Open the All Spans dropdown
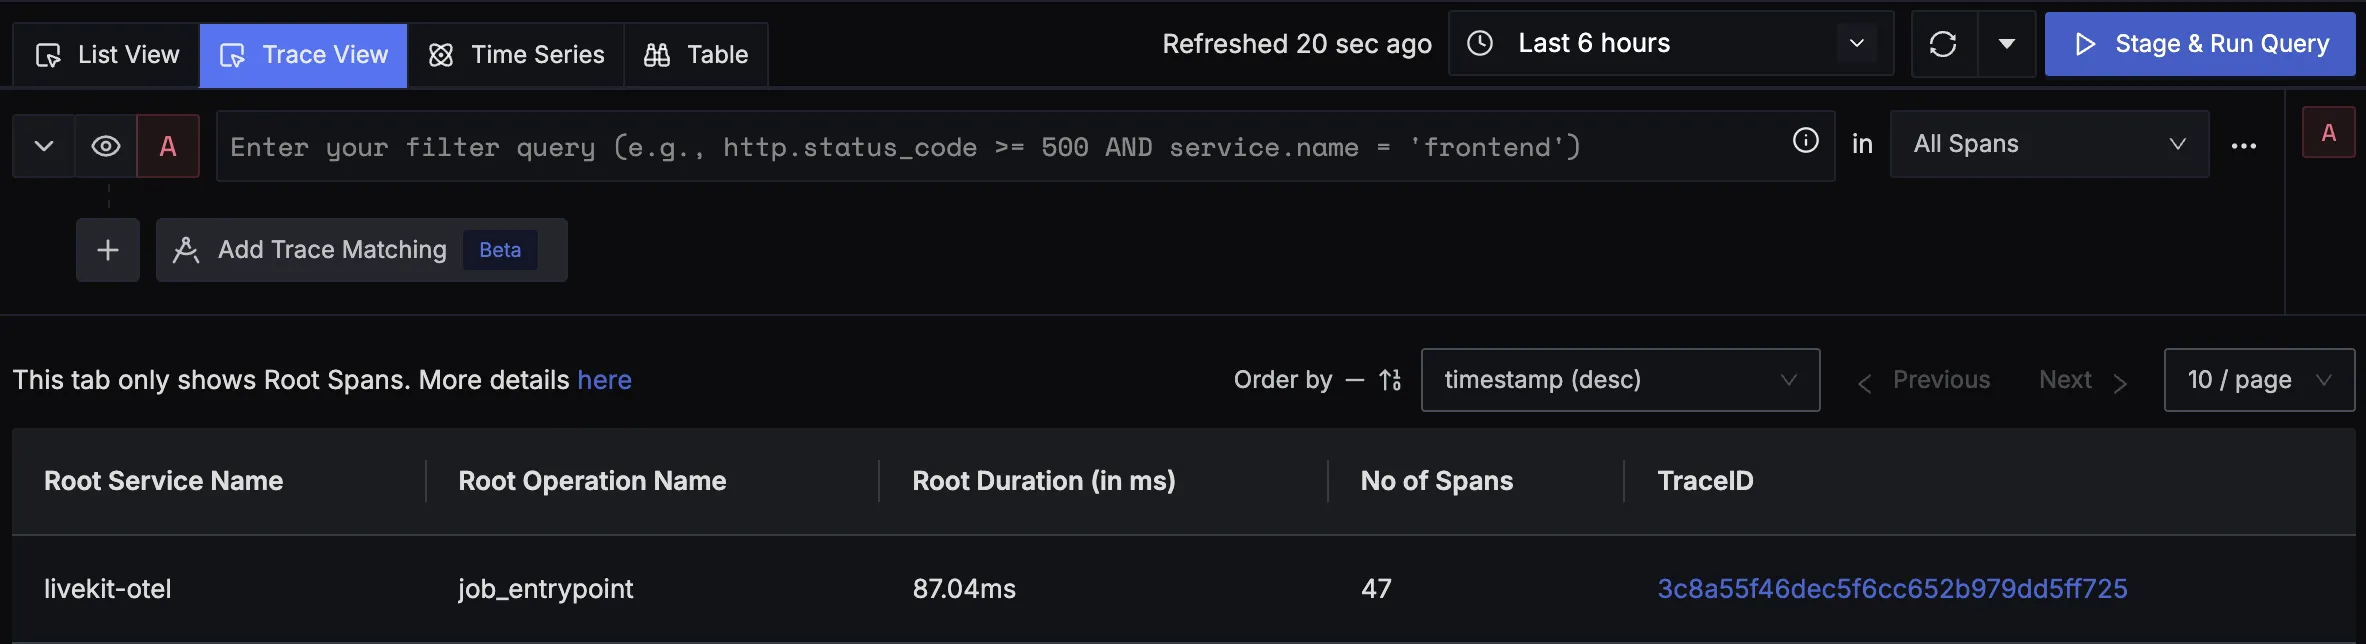Viewport: 2366px width, 644px height. pyautogui.click(x=2048, y=143)
